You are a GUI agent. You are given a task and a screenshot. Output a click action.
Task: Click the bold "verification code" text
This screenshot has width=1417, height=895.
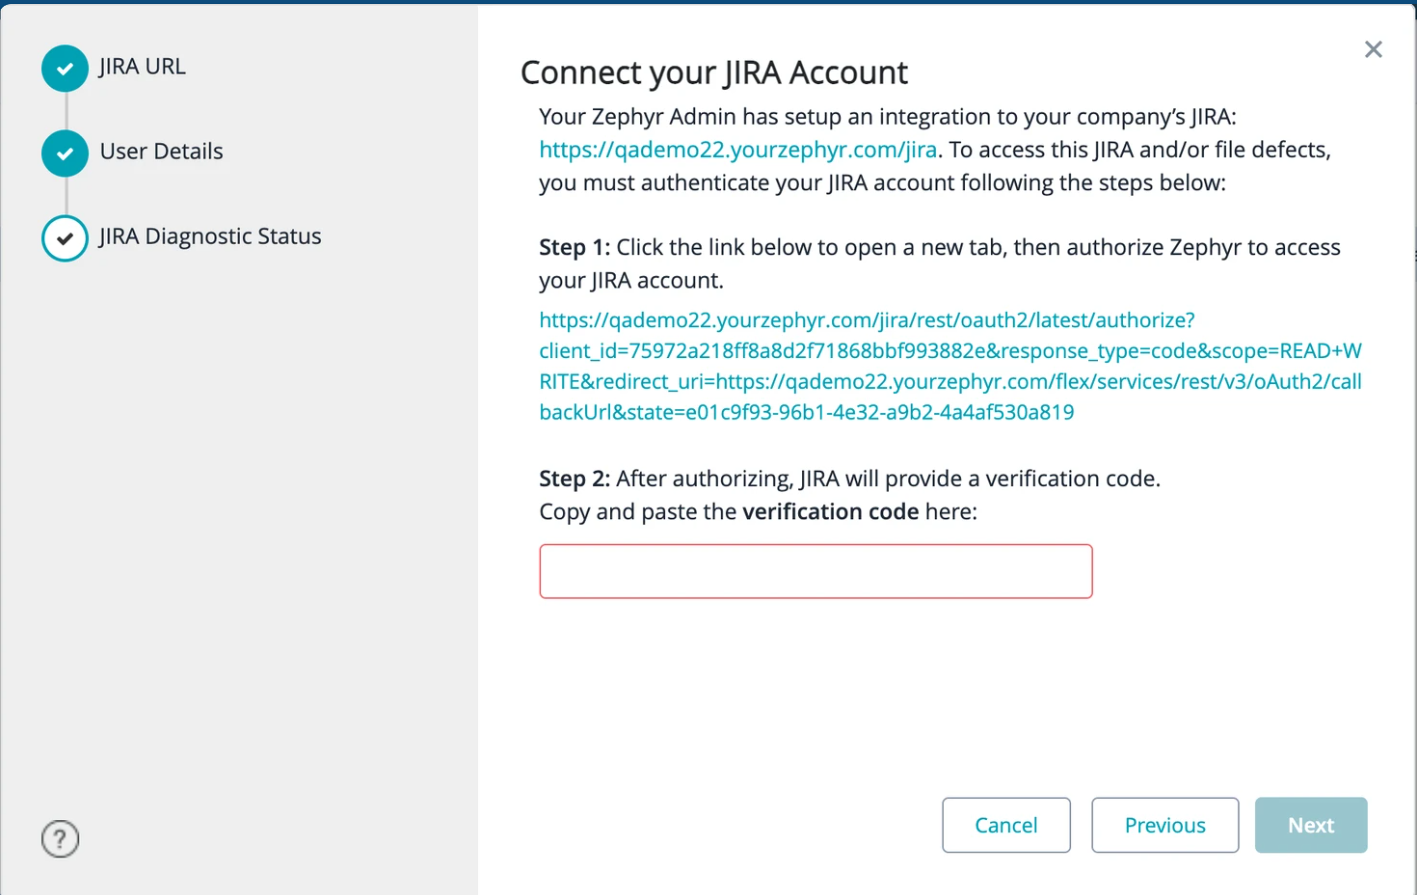point(830,512)
